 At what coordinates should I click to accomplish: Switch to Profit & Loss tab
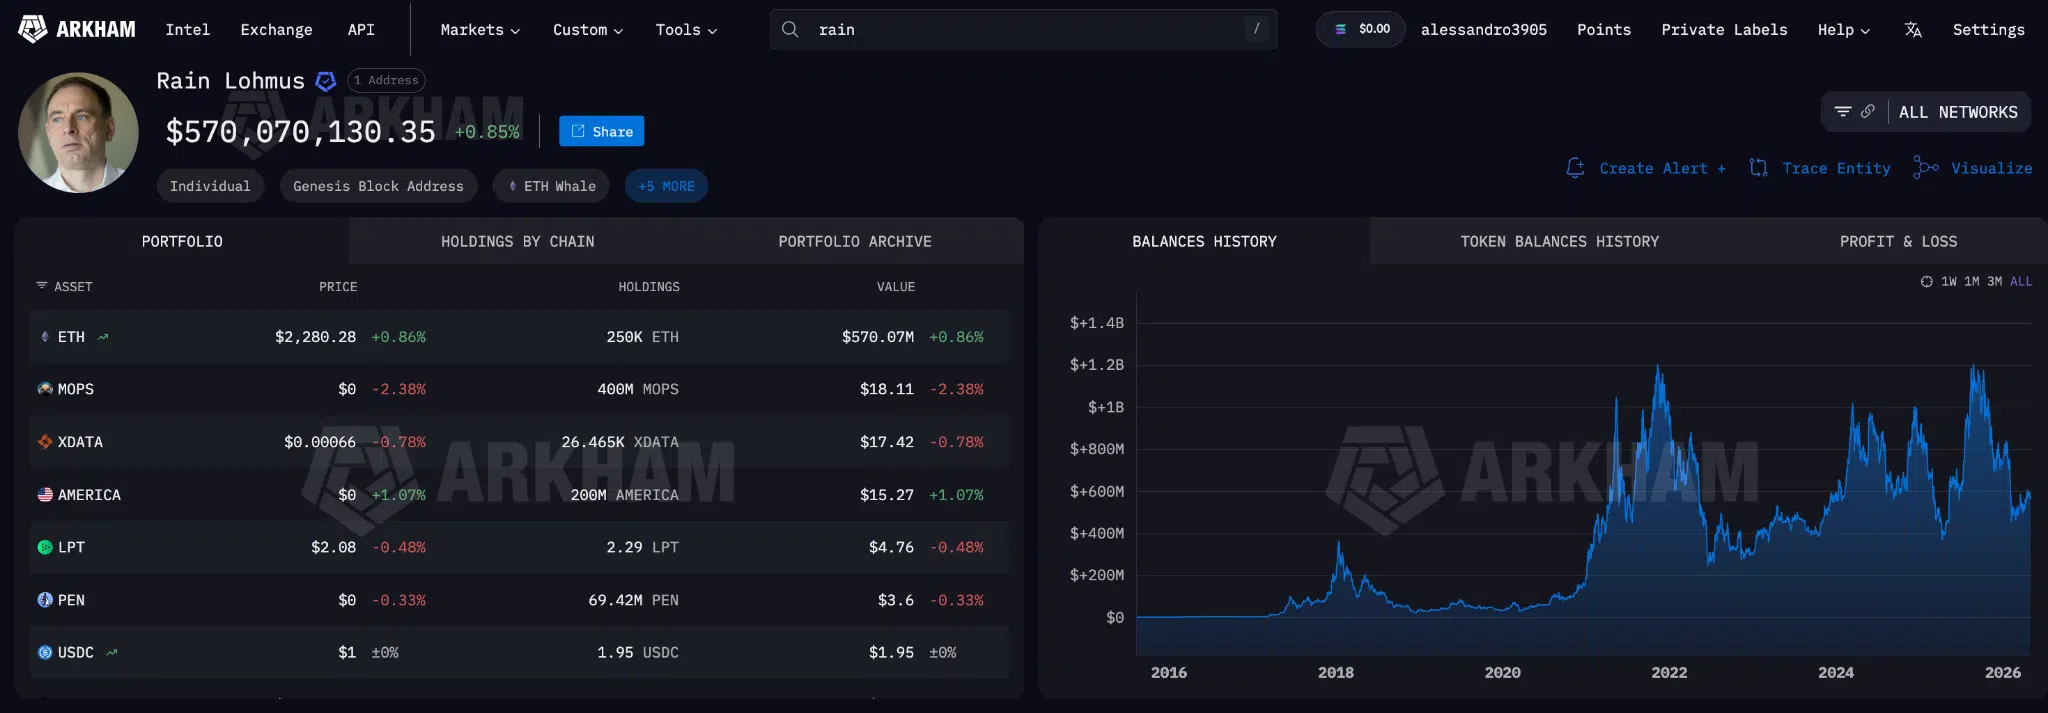[x=1898, y=241]
